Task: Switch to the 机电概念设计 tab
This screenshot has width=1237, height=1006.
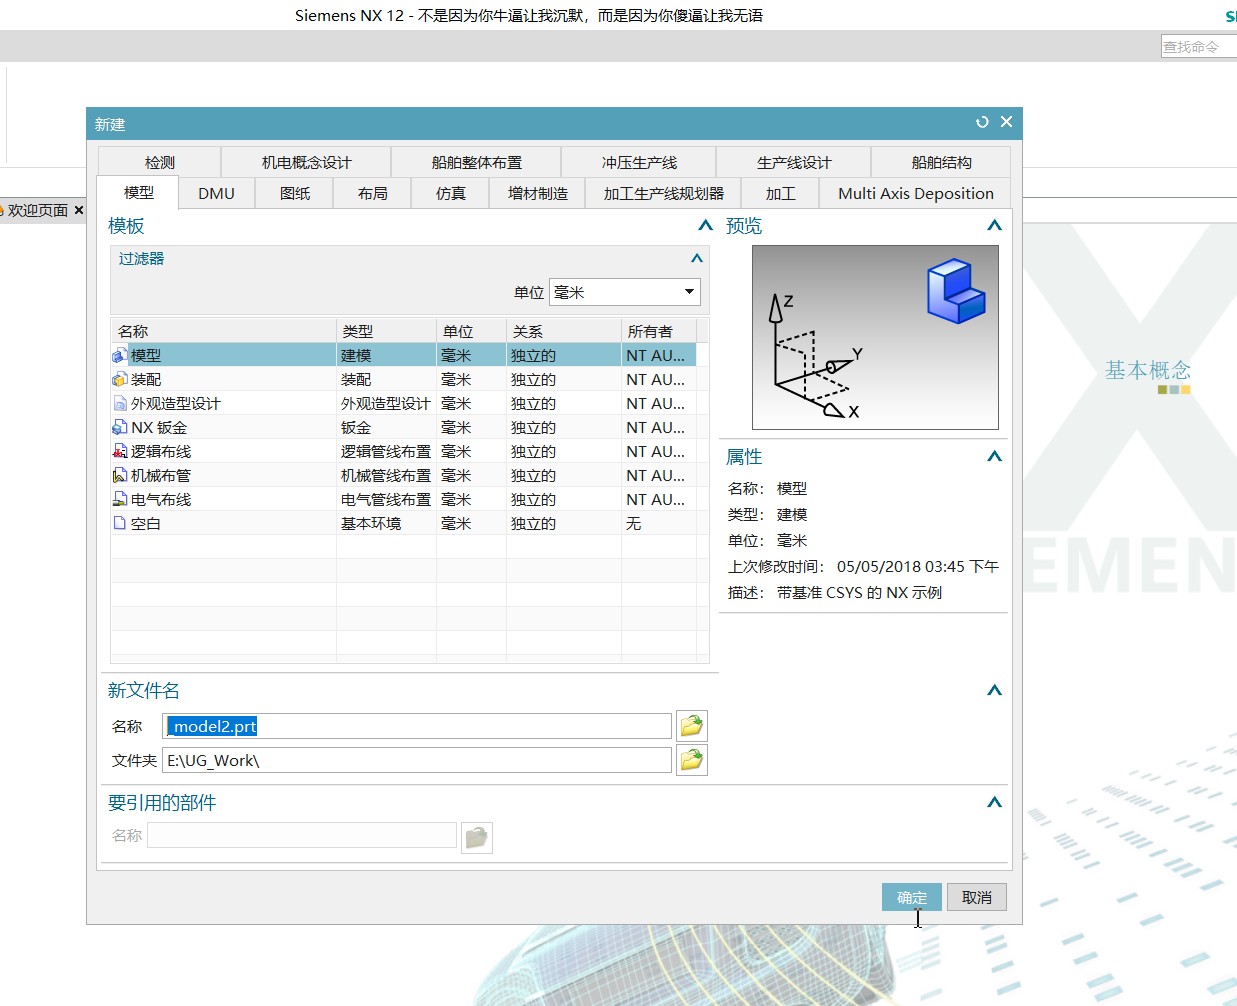Action: [306, 162]
